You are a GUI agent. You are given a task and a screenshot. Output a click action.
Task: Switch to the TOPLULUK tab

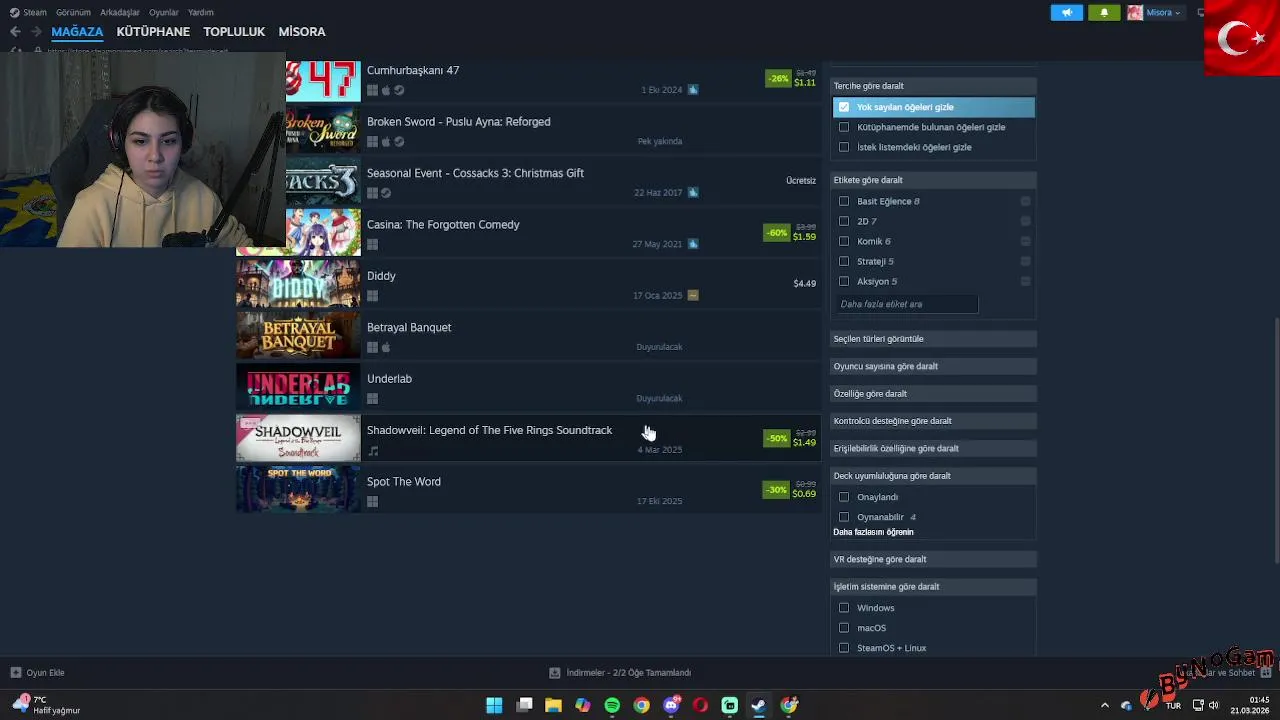pos(234,32)
